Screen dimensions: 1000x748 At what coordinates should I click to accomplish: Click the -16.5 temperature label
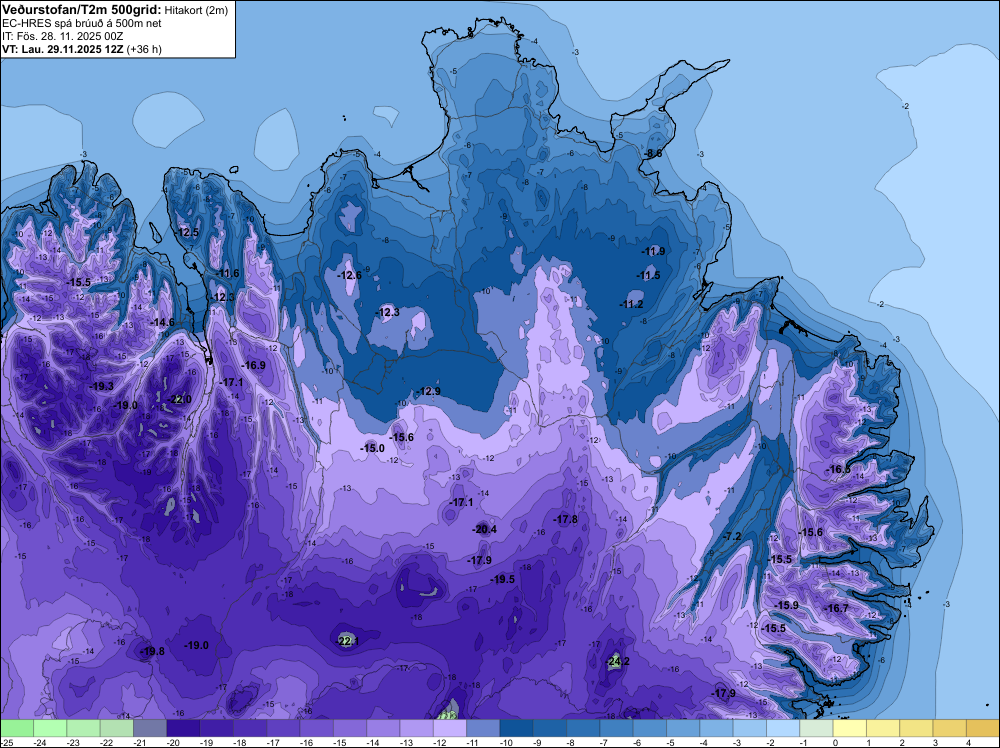(x=839, y=470)
